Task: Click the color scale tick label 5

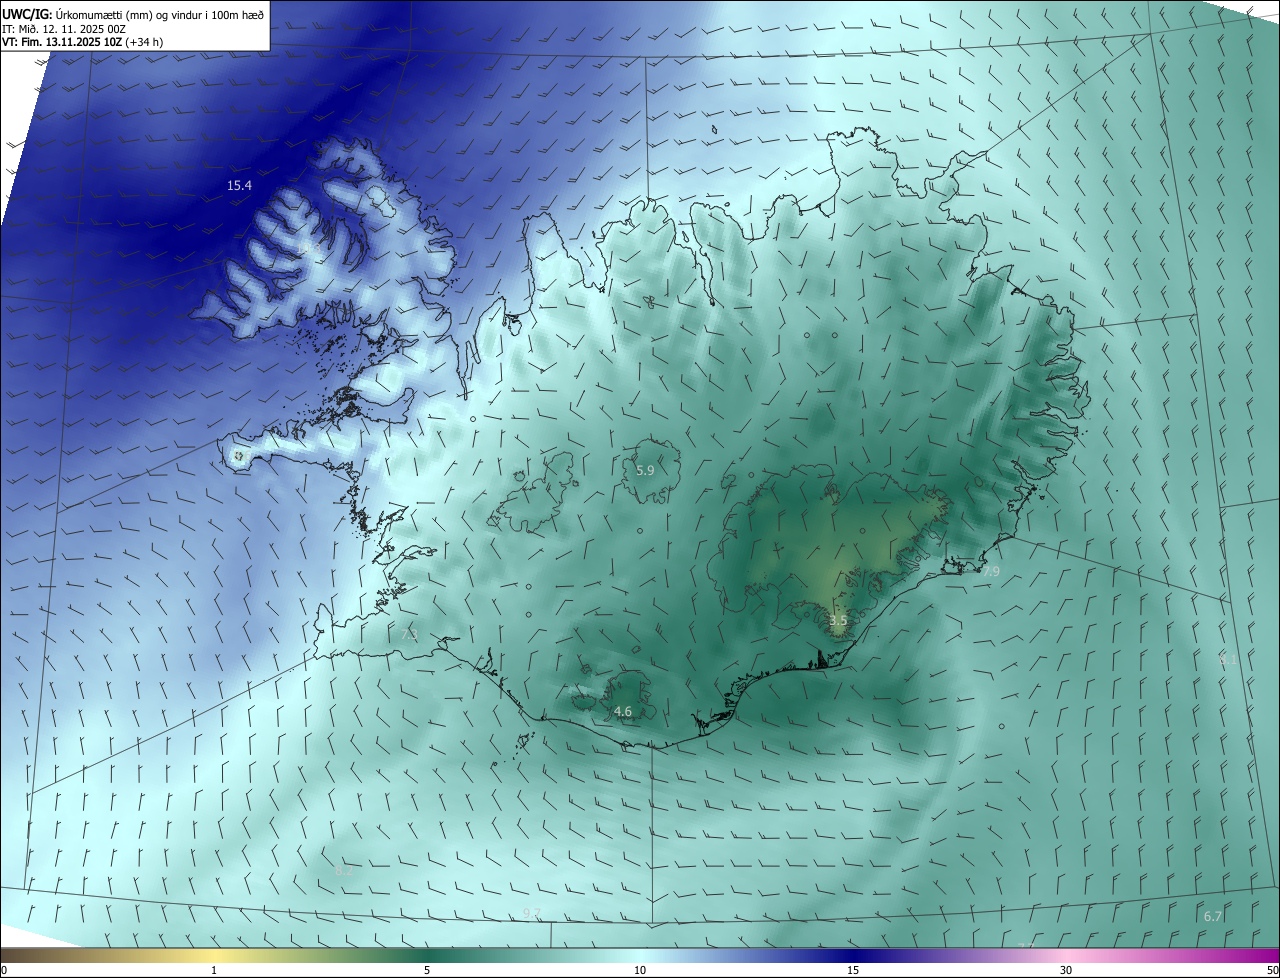Action: [427, 970]
